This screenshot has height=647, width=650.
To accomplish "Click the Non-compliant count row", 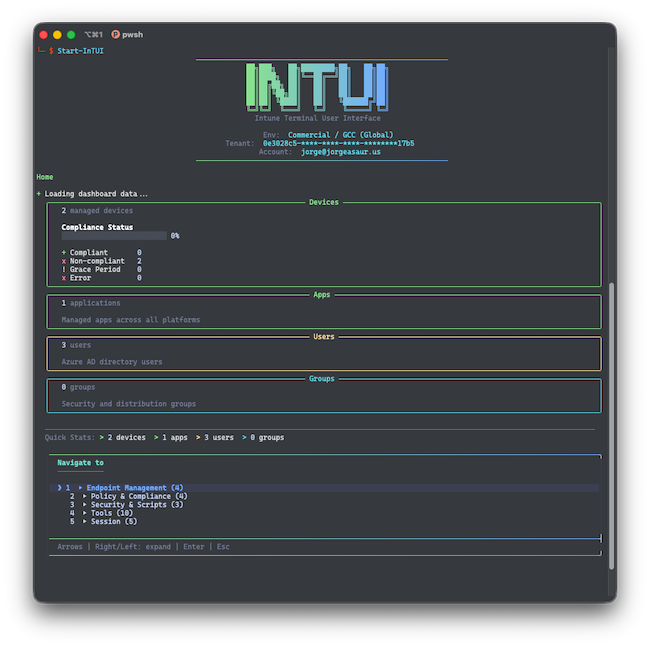I will (x=102, y=261).
